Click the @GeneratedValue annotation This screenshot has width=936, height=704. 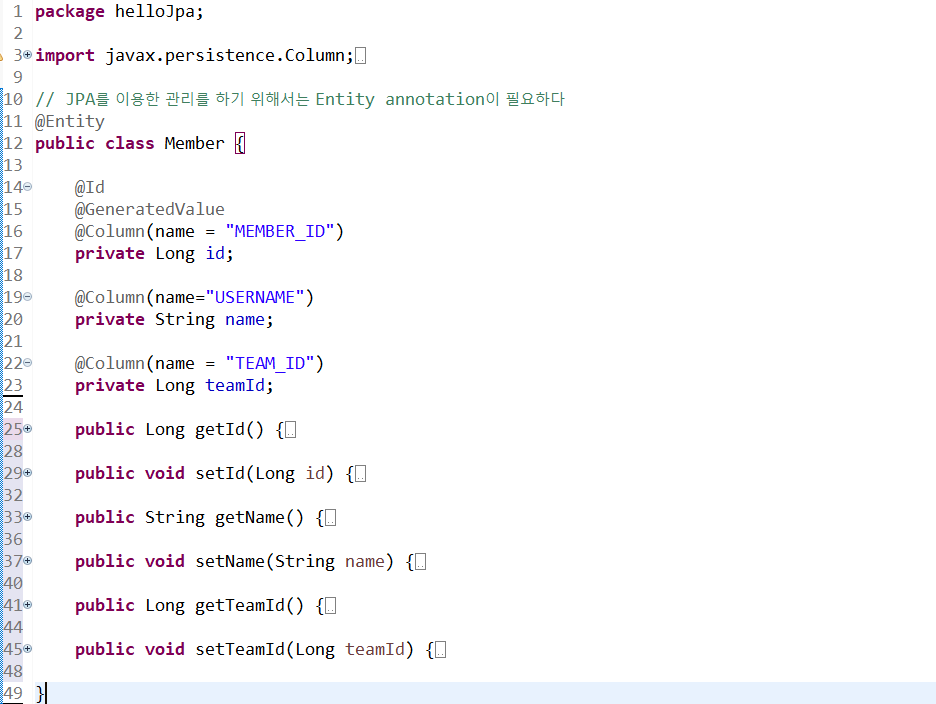150,209
